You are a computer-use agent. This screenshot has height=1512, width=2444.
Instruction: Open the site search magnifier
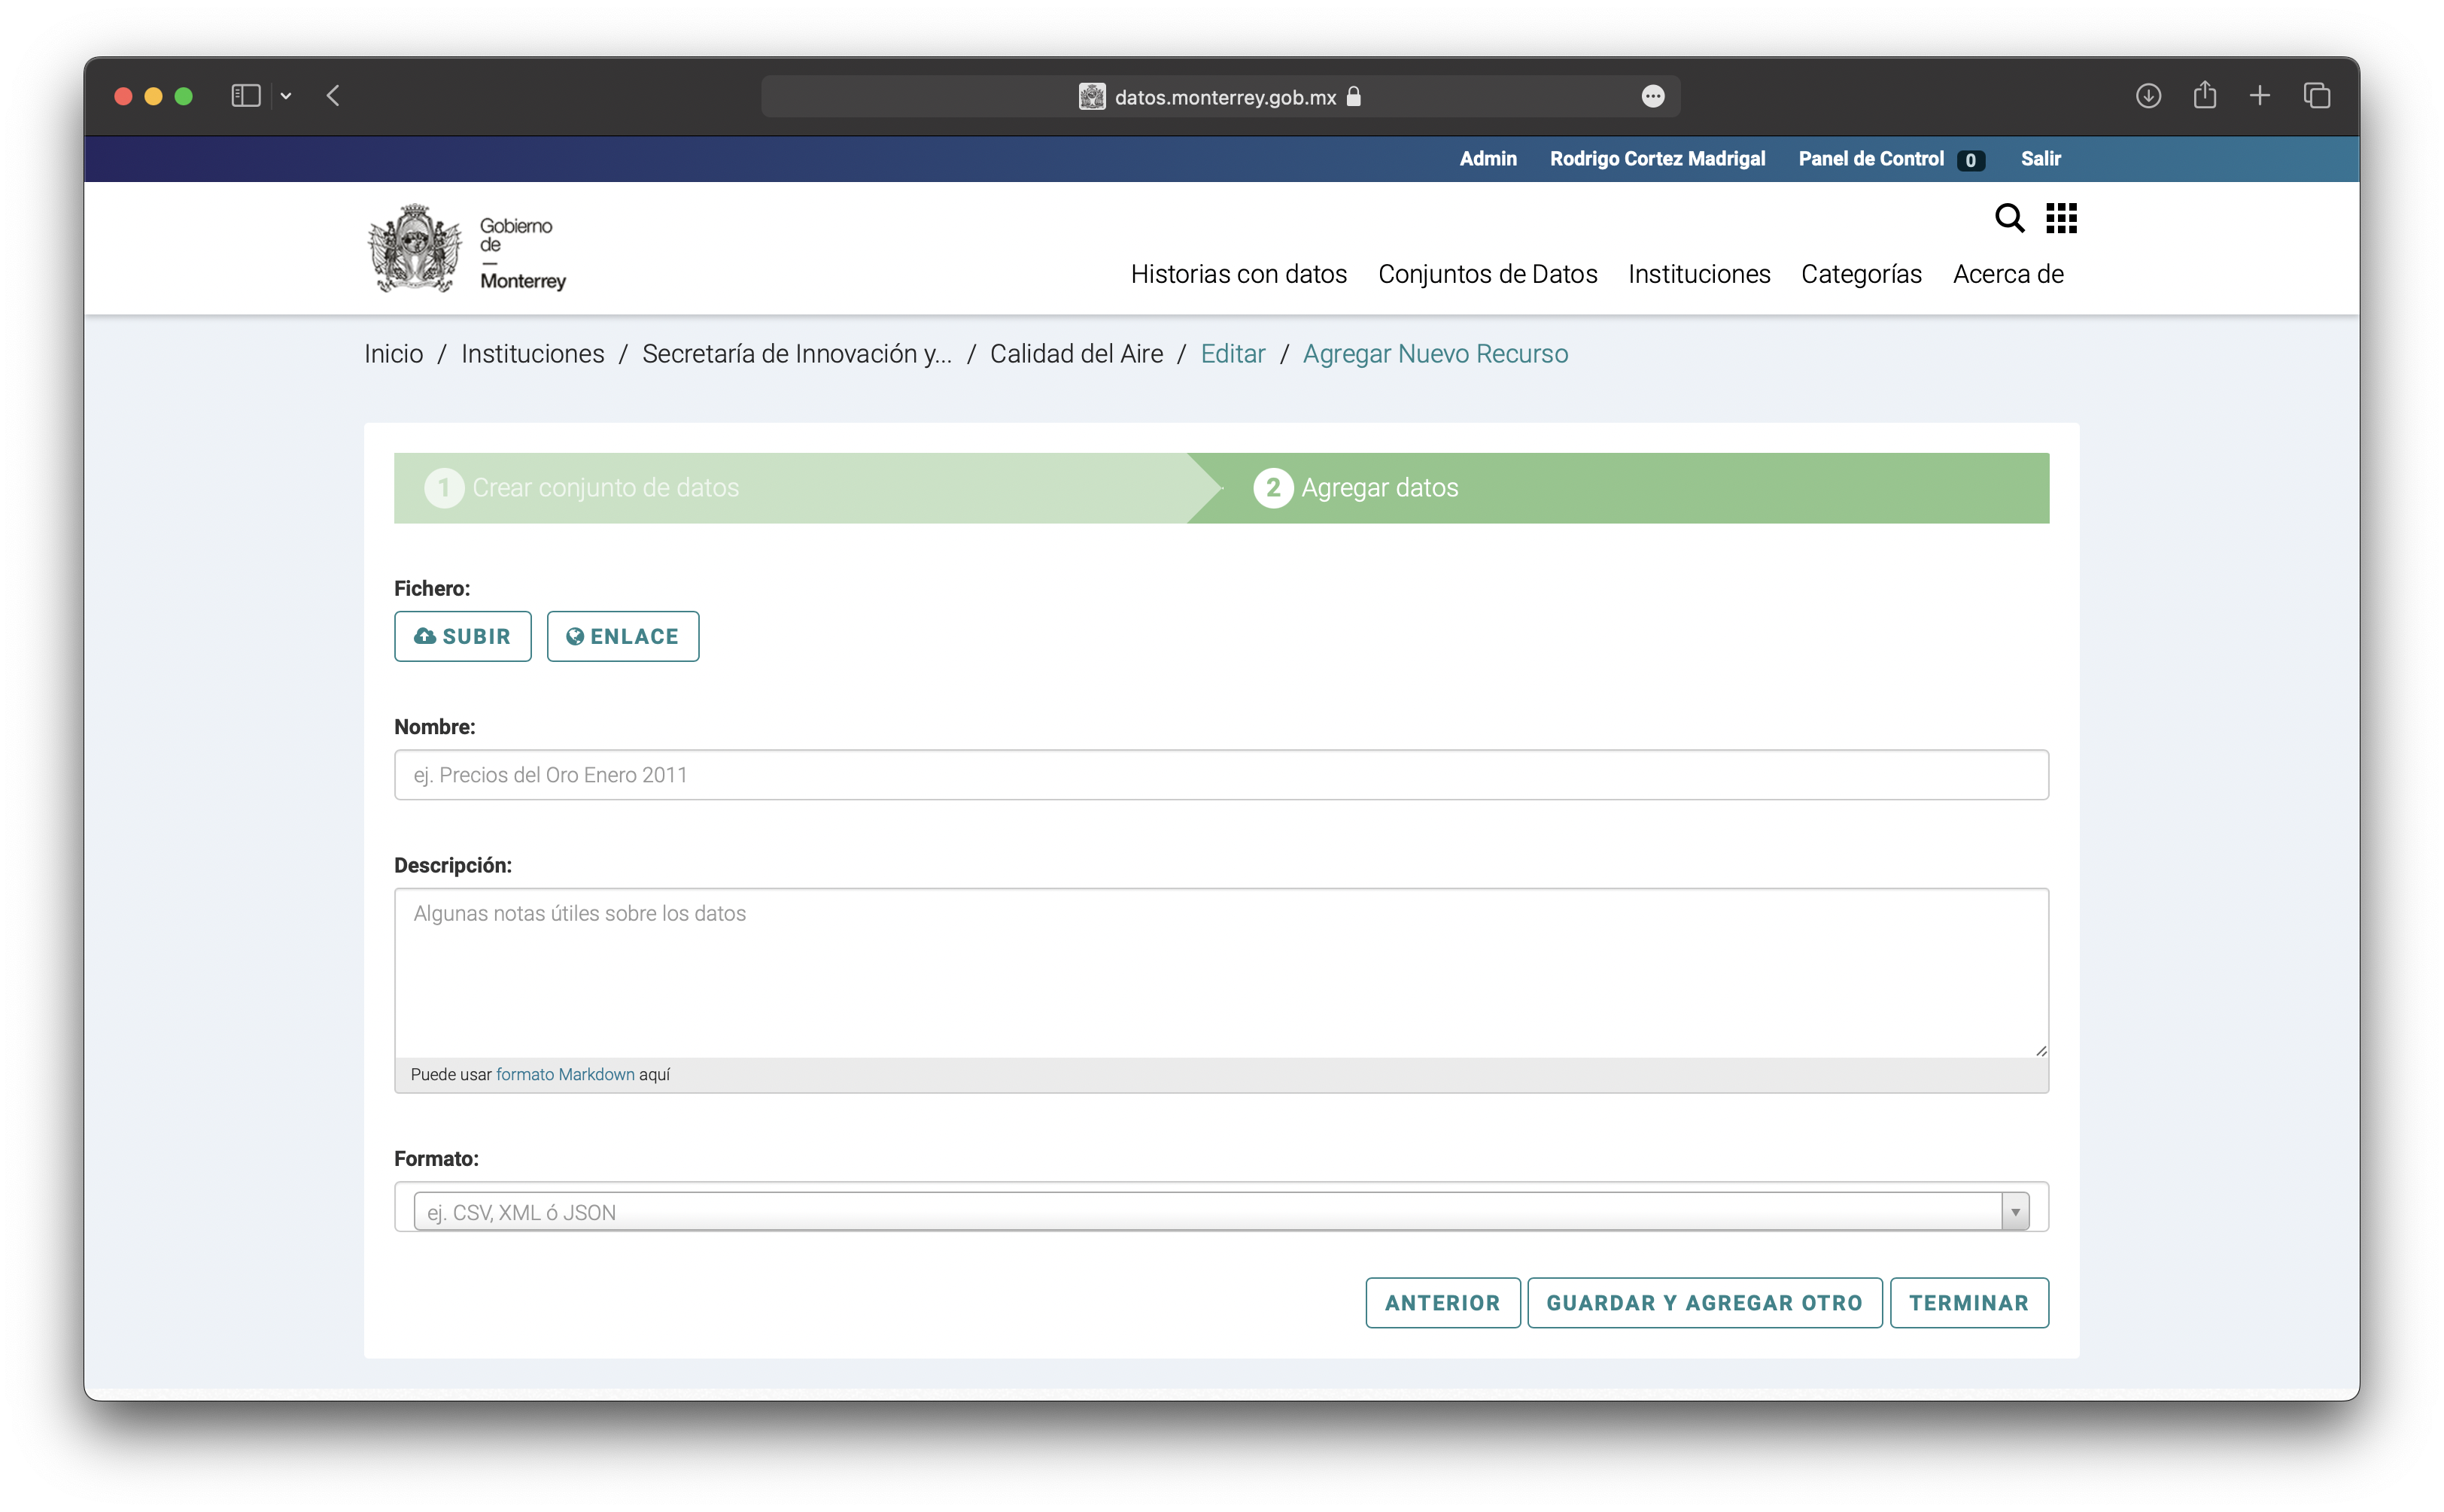(2009, 217)
